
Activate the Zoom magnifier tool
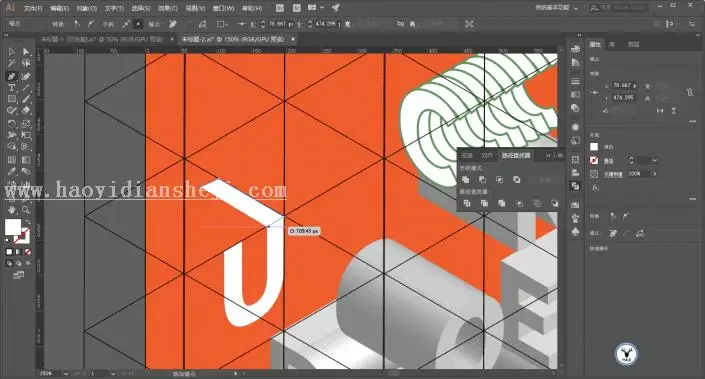(x=26, y=210)
